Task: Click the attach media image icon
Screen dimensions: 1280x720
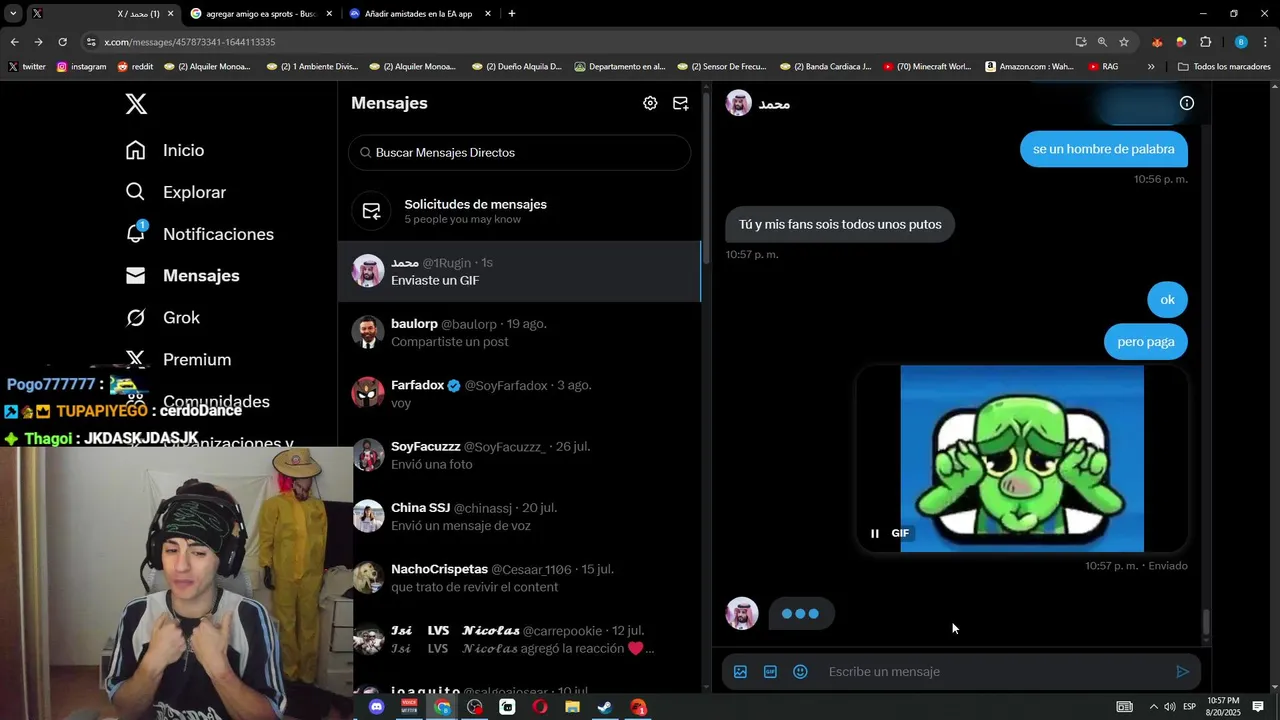Action: [740, 672]
